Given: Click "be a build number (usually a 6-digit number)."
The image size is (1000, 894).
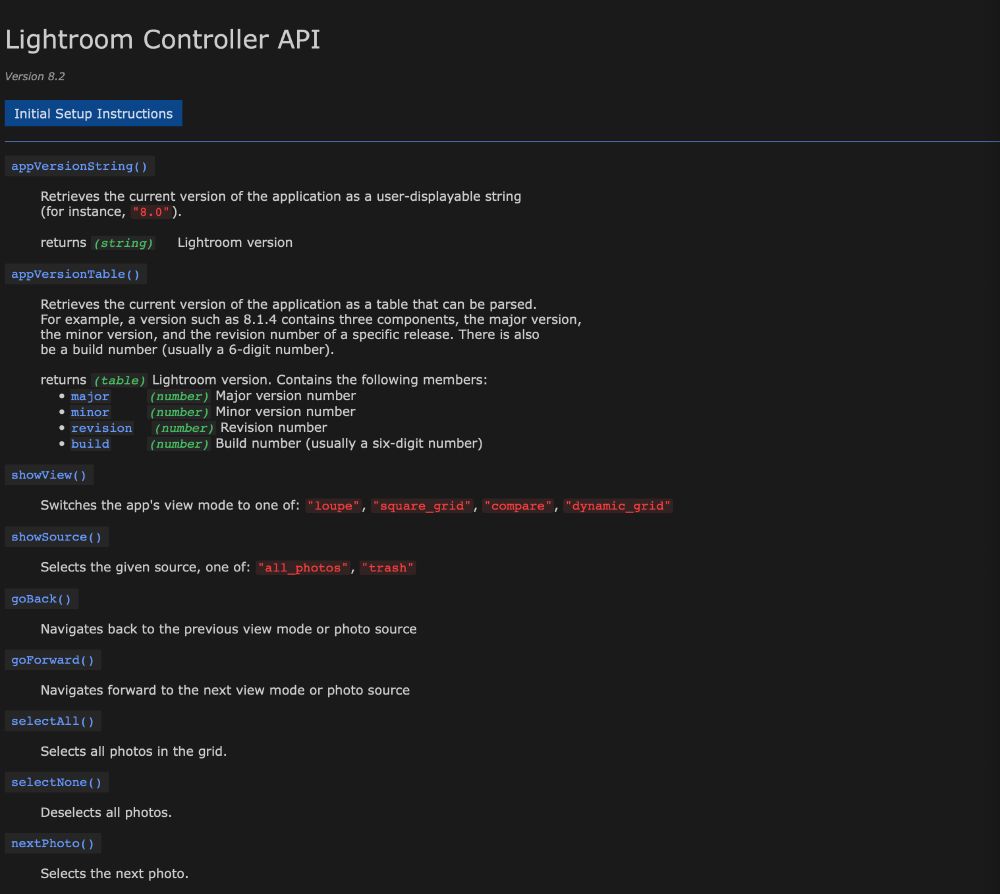Looking at the screenshot, I should (x=188, y=349).
